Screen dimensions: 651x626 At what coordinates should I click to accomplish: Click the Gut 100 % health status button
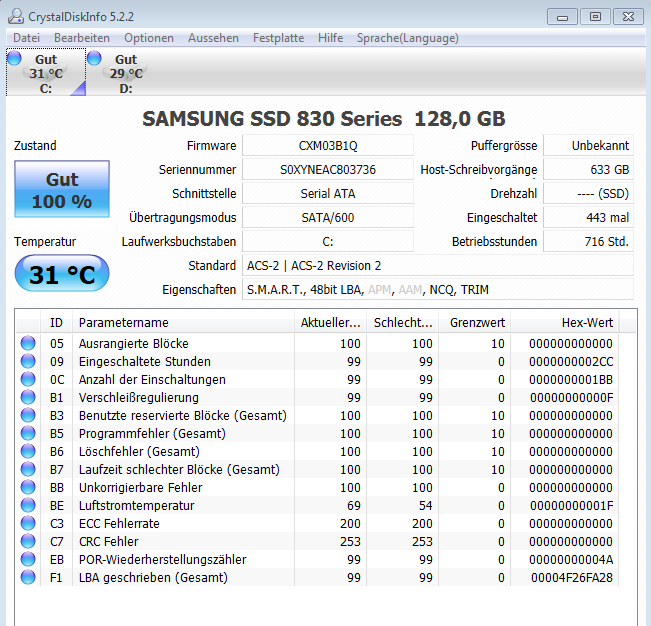point(62,189)
